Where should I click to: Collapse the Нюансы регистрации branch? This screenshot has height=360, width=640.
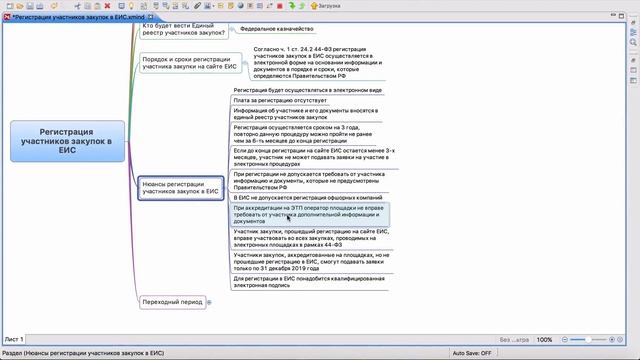point(226,188)
